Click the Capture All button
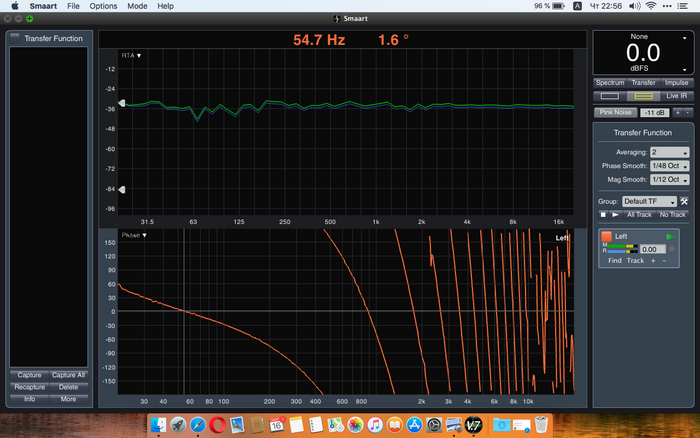Viewport: 700px width, 438px height. [x=68, y=375]
